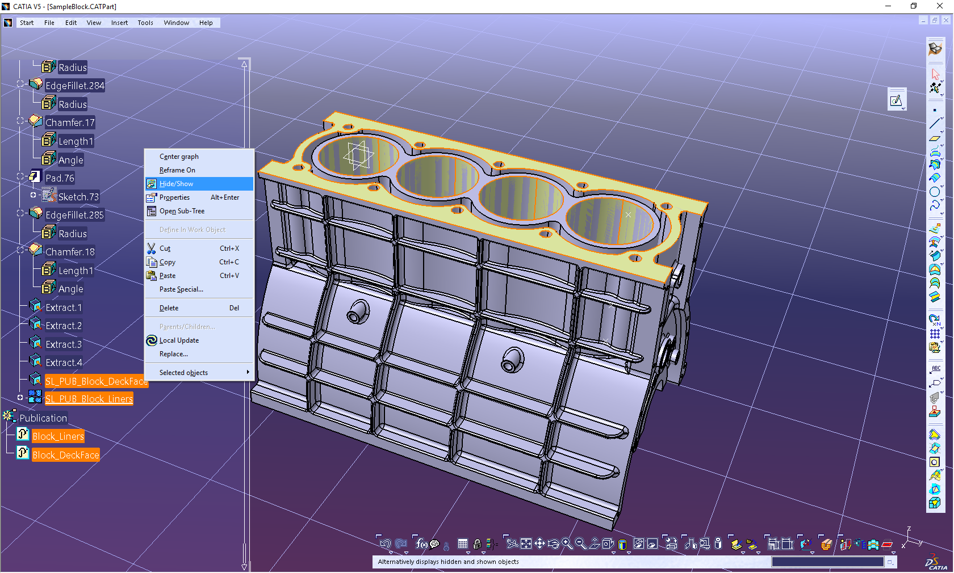Click the Select arrow tool in right toolbar

coord(935,74)
